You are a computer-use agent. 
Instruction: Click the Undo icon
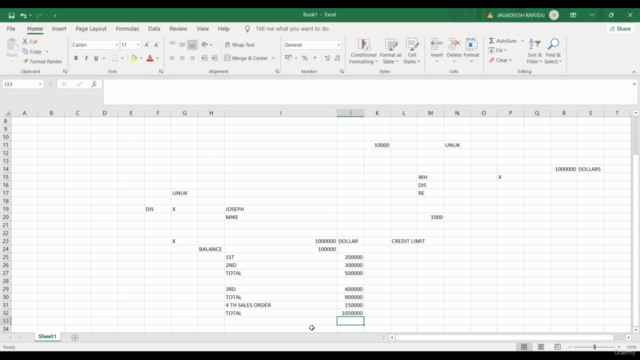pyautogui.click(x=23, y=16)
